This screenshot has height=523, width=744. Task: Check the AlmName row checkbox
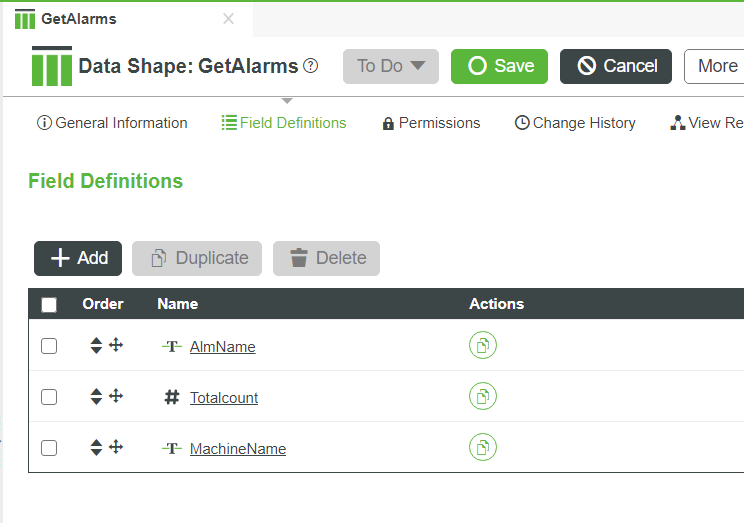49,346
